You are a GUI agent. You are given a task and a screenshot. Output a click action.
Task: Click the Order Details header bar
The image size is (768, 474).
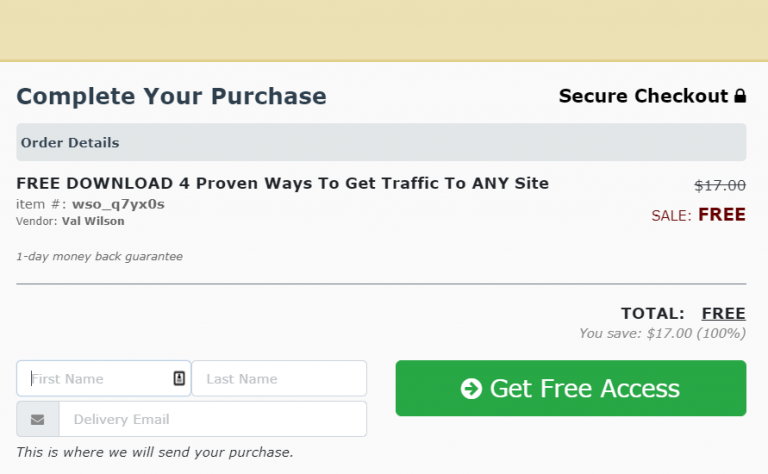(381, 142)
